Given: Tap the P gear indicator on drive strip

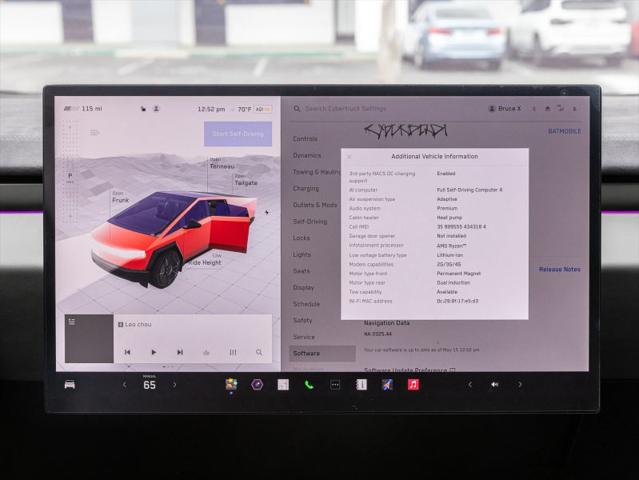Looking at the screenshot, I should pos(70,176).
